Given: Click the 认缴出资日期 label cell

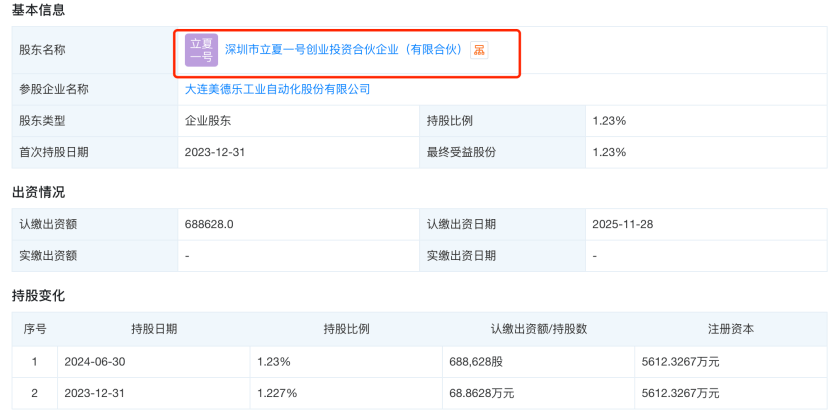Looking at the screenshot, I should (x=503, y=224).
